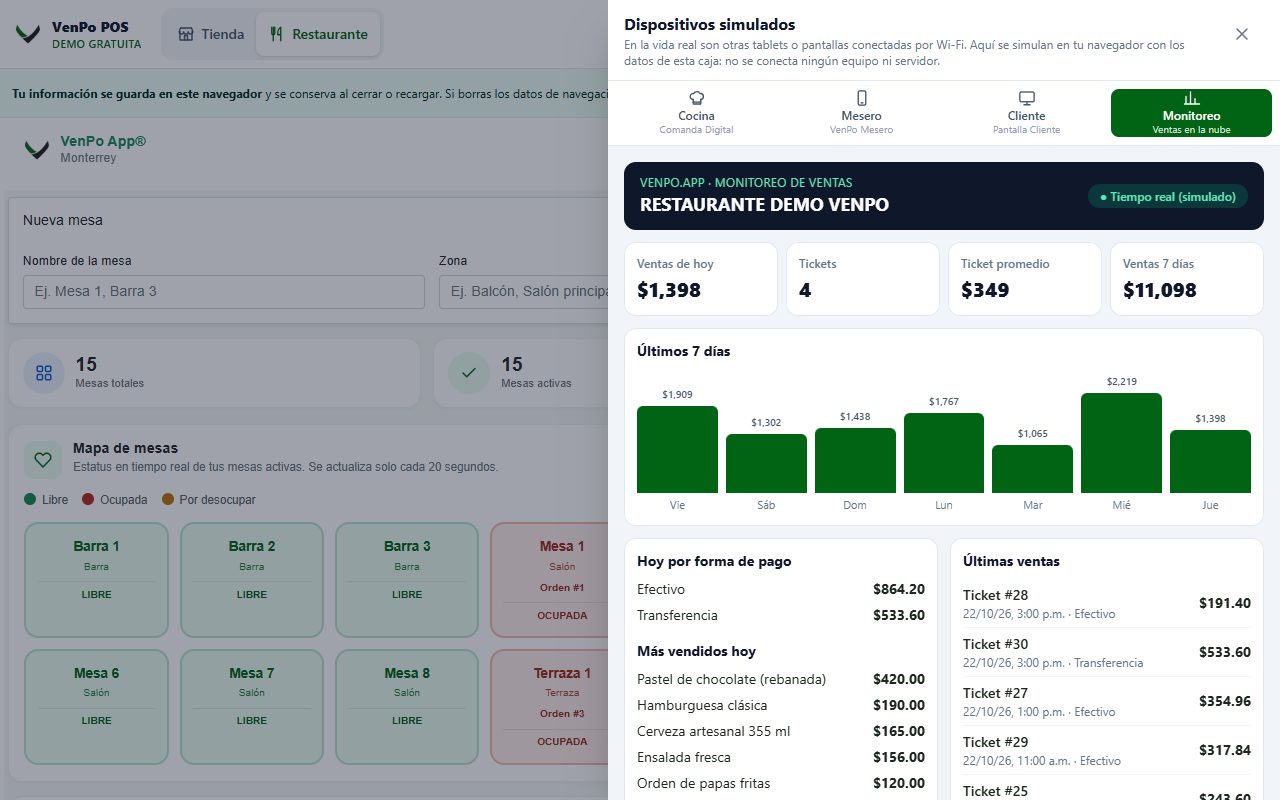Click the VenPo App Monterrey logo icon
This screenshot has height=800, width=1280.
(37, 150)
